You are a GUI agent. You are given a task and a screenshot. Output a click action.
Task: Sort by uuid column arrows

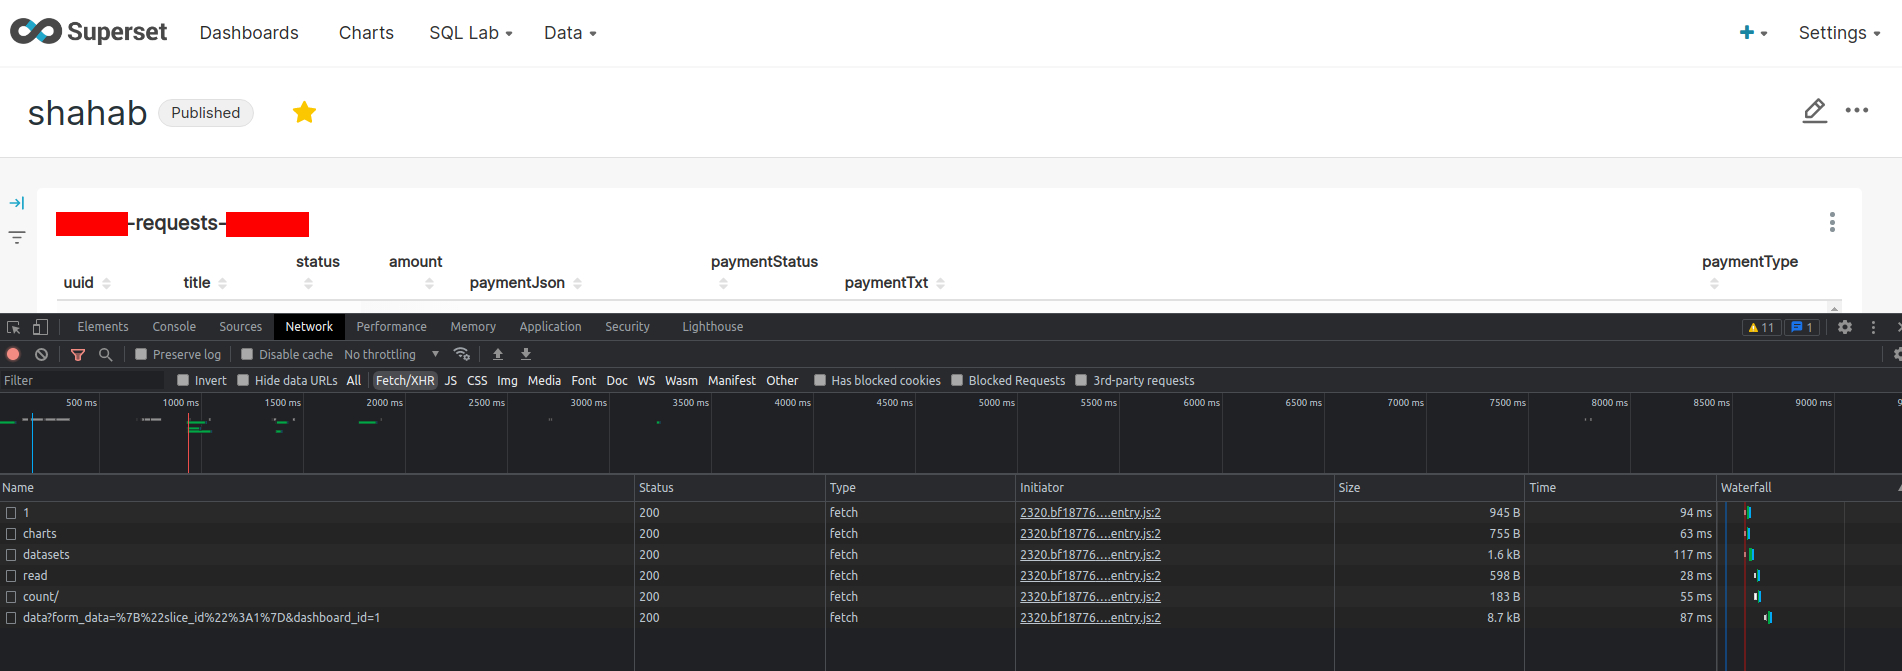[107, 283]
